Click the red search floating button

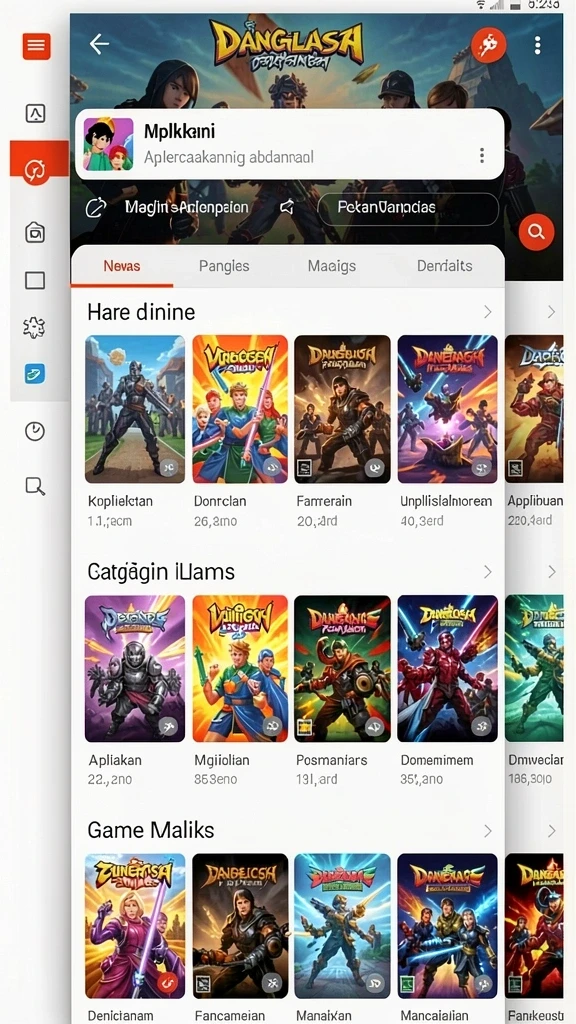point(537,231)
